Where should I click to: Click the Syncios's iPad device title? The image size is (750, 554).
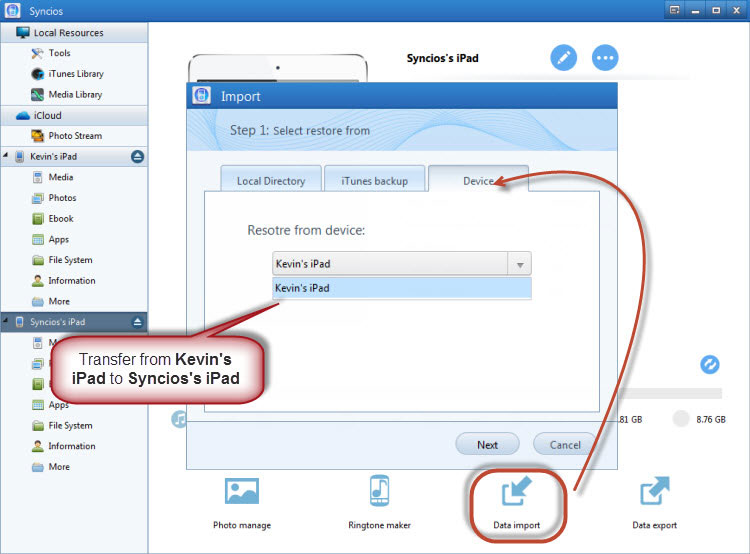click(x=442, y=58)
